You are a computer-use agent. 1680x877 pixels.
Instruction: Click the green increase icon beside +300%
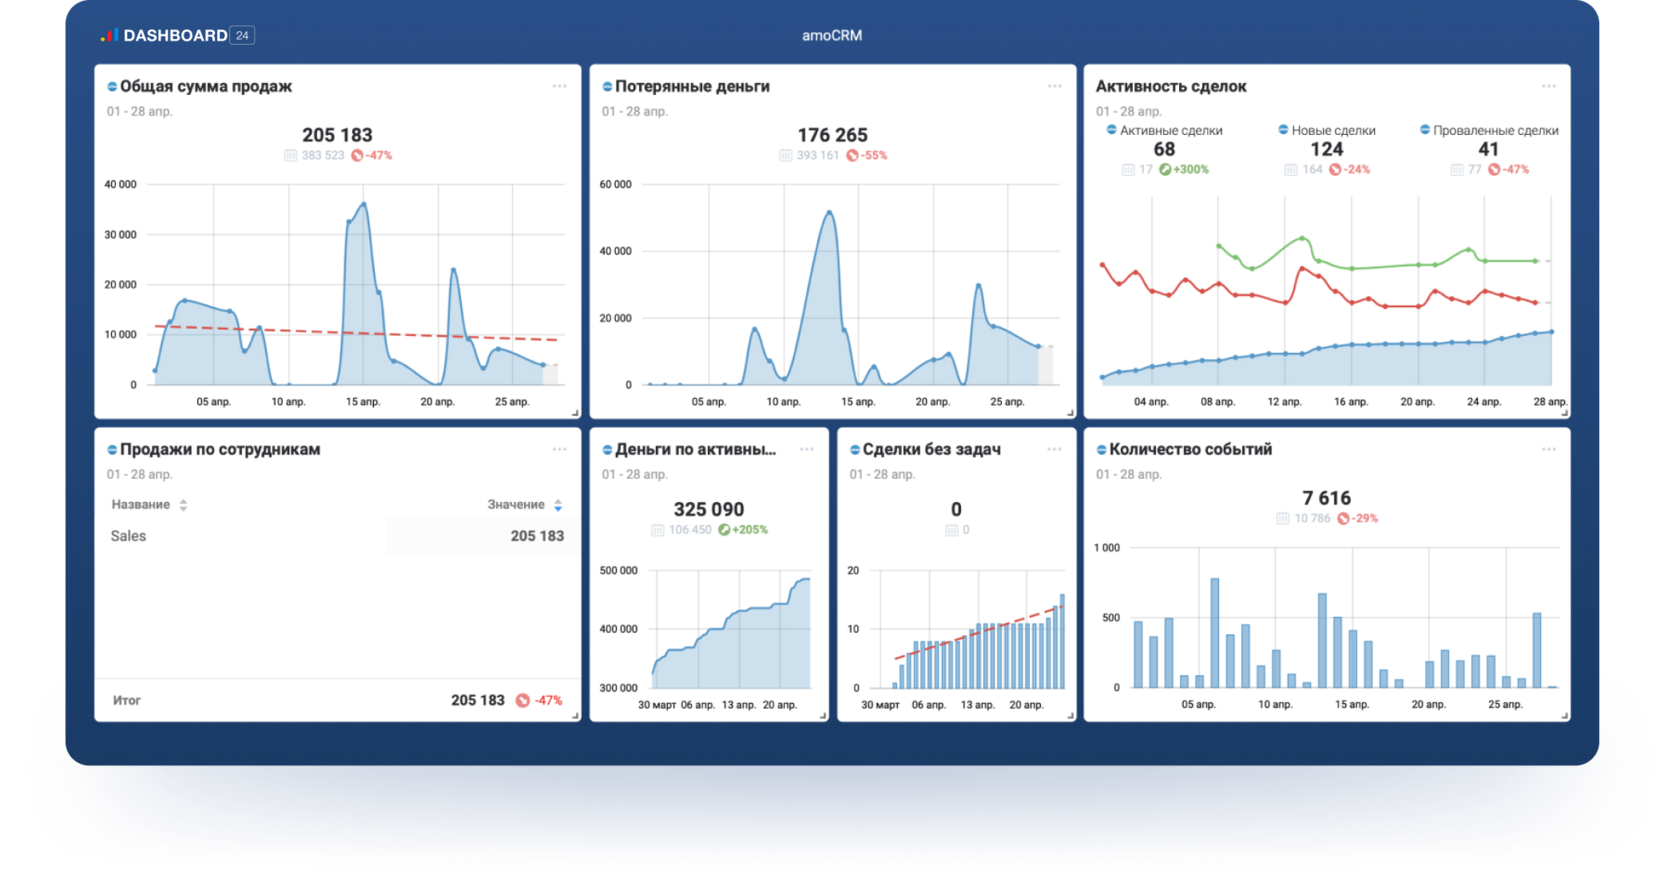coord(1165,170)
